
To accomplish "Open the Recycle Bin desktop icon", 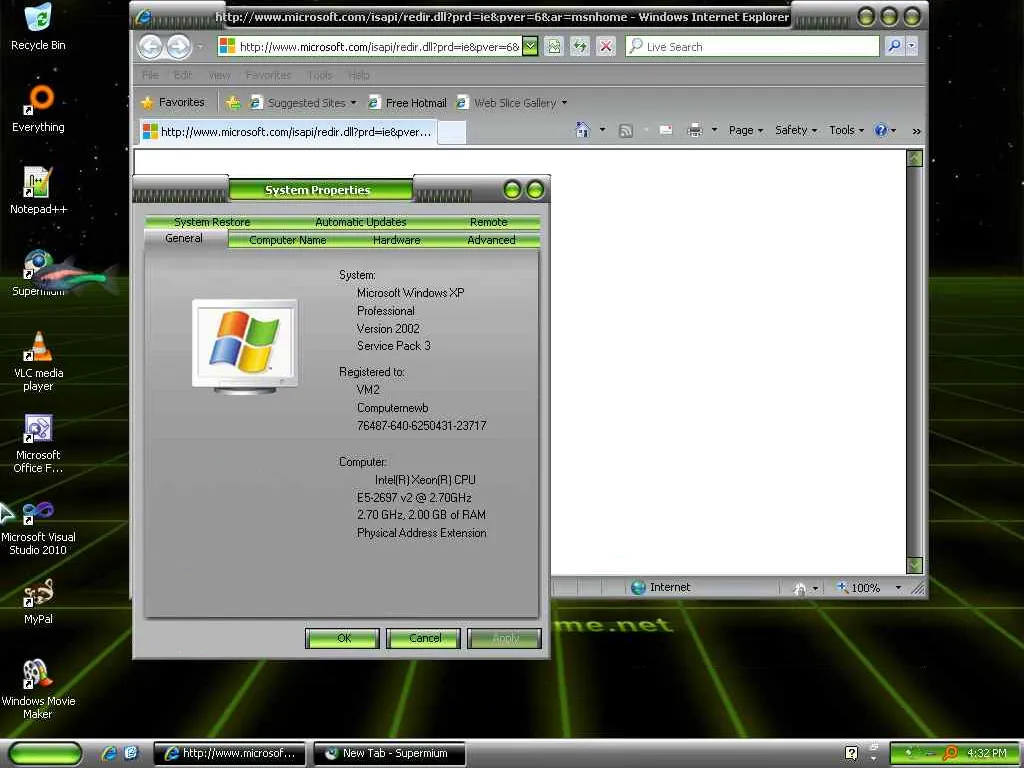I will pyautogui.click(x=38, y=27).
